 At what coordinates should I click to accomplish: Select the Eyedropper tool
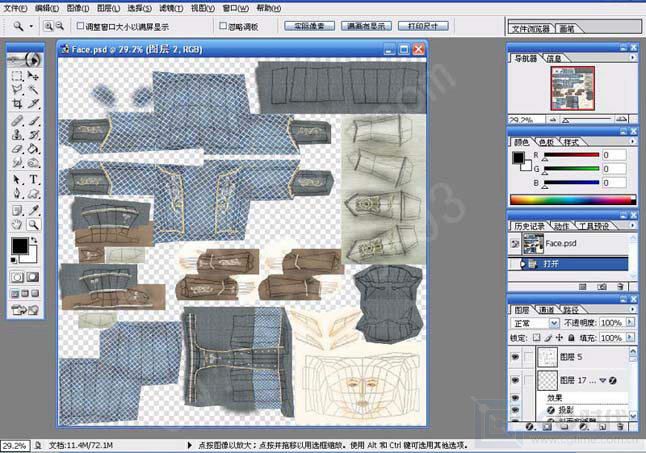[33, 211]
